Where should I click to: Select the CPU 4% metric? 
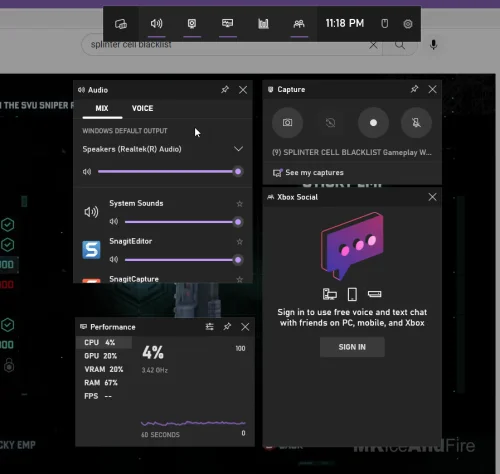pyautogui.click(x=104, y=342)
